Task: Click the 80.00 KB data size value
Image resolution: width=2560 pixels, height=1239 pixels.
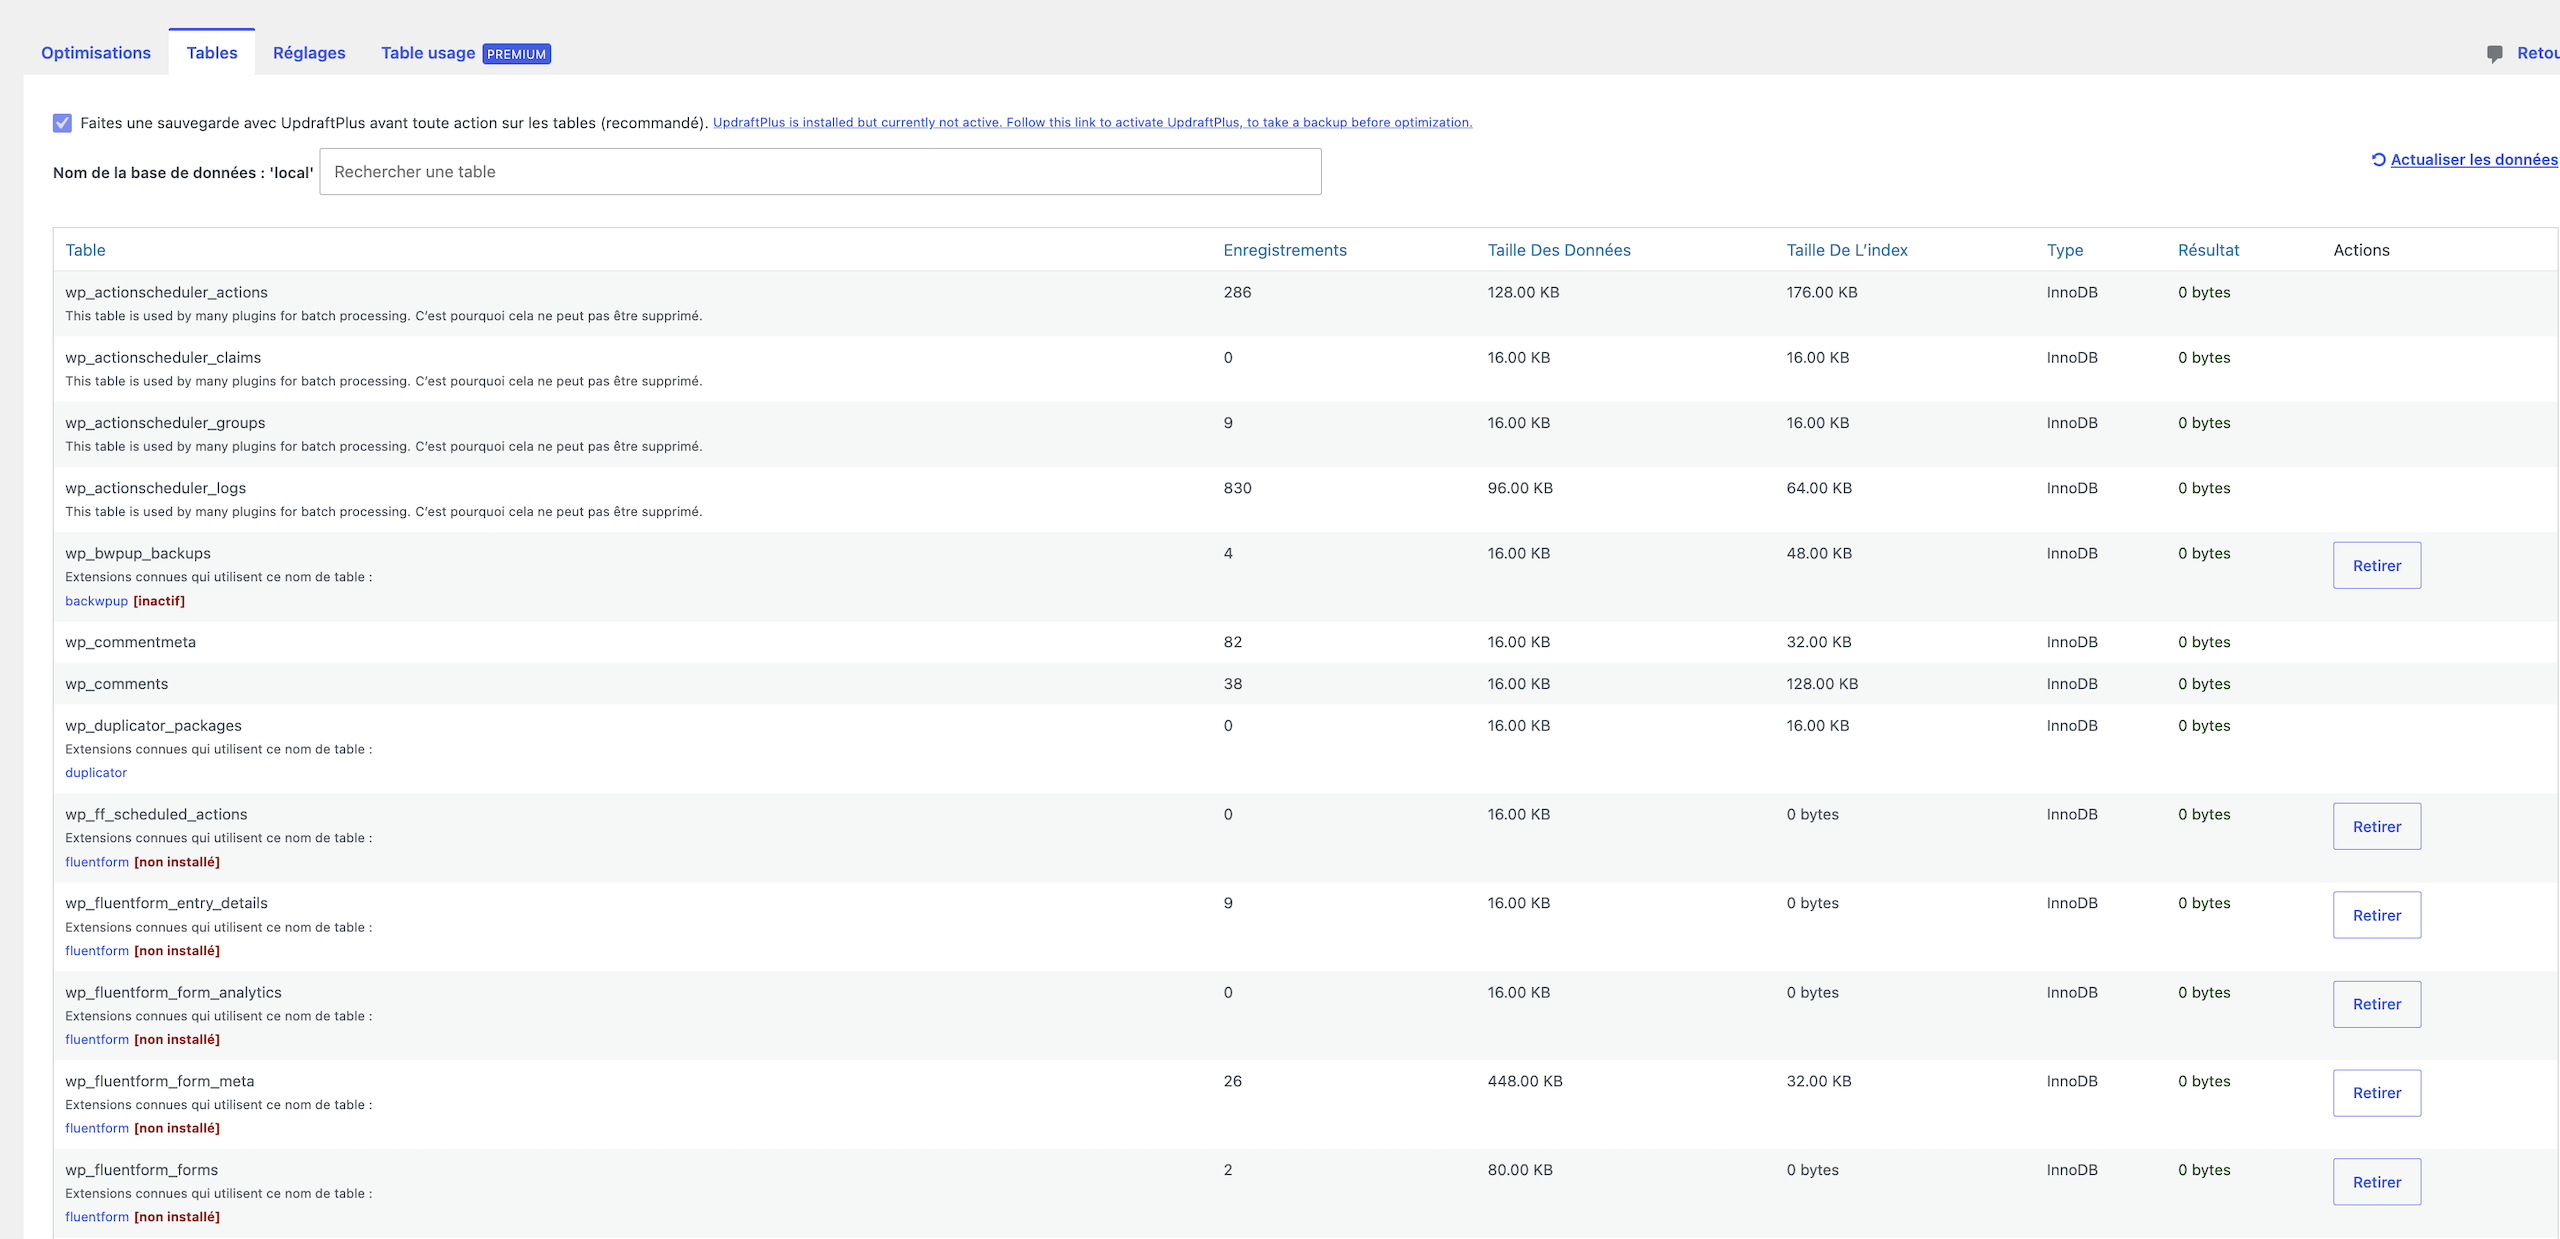Action: [1519, 1170]
